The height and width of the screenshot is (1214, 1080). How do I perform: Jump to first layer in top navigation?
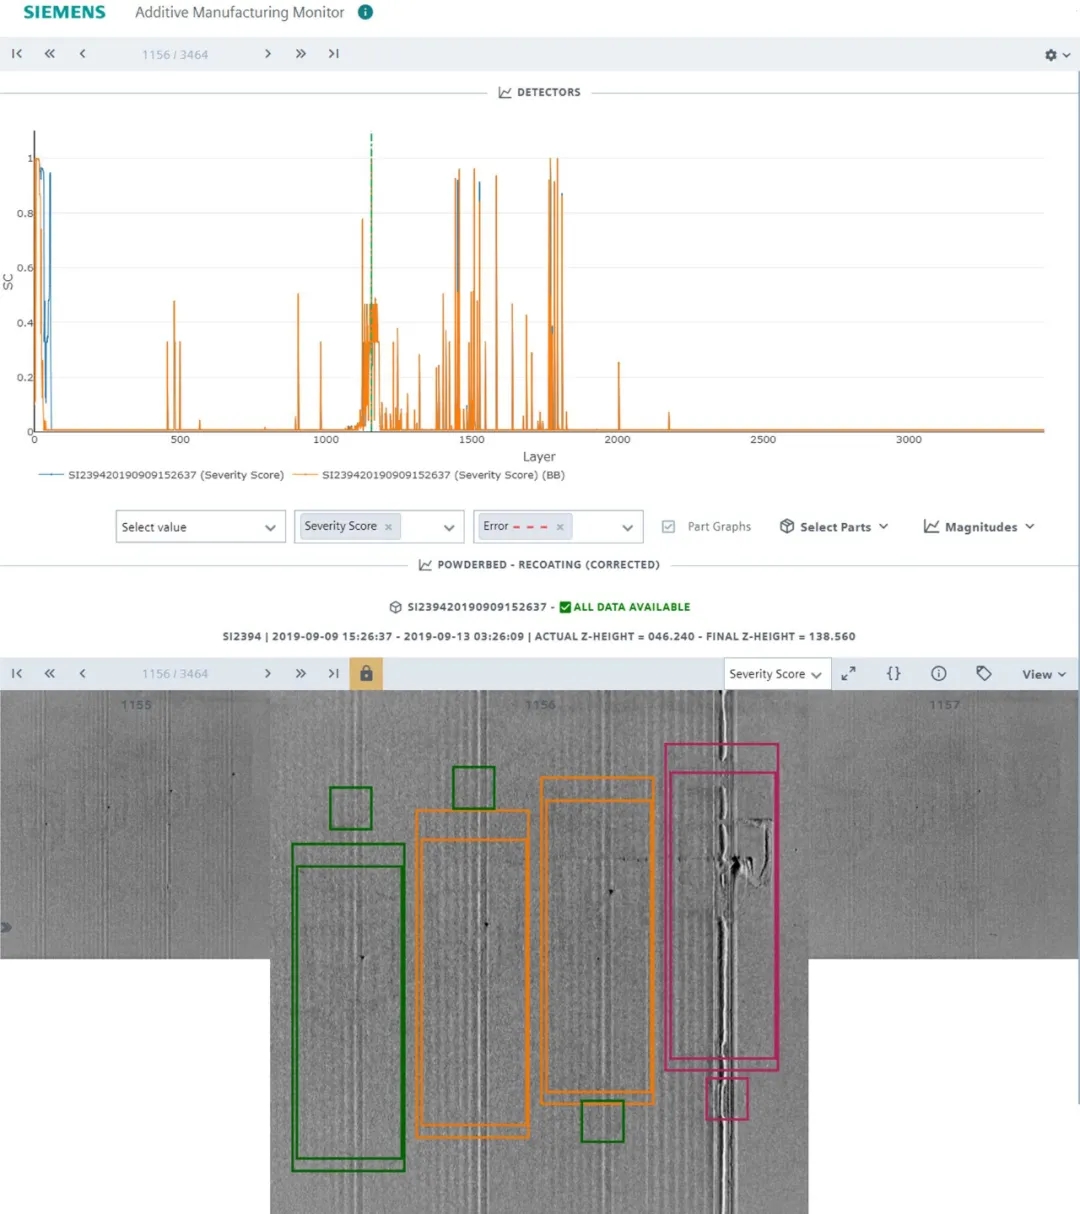(17, 54)
